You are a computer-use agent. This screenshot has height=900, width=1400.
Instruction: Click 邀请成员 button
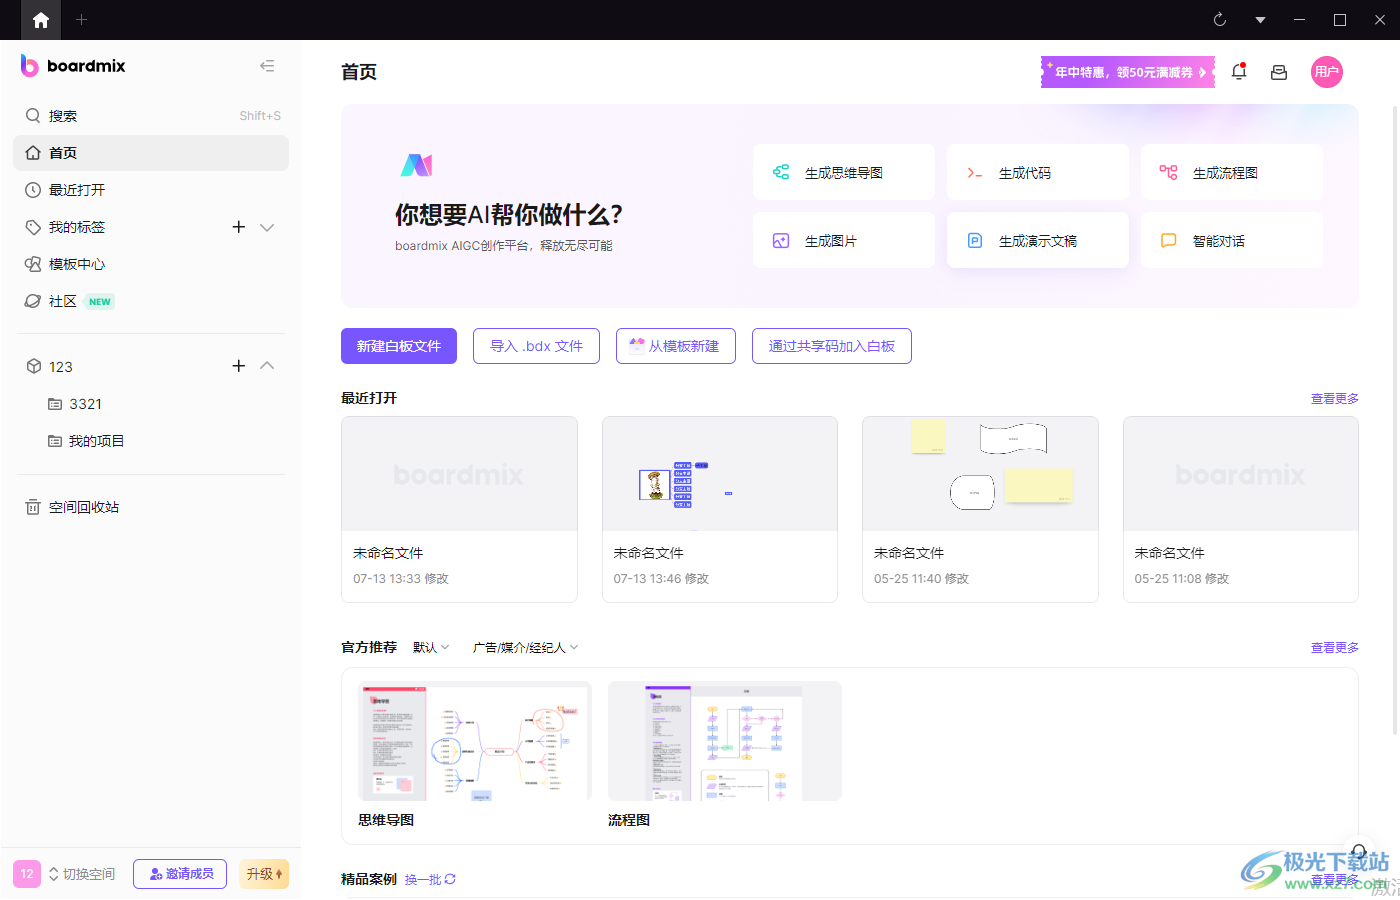pyautogui.click(x=180, y=874)
